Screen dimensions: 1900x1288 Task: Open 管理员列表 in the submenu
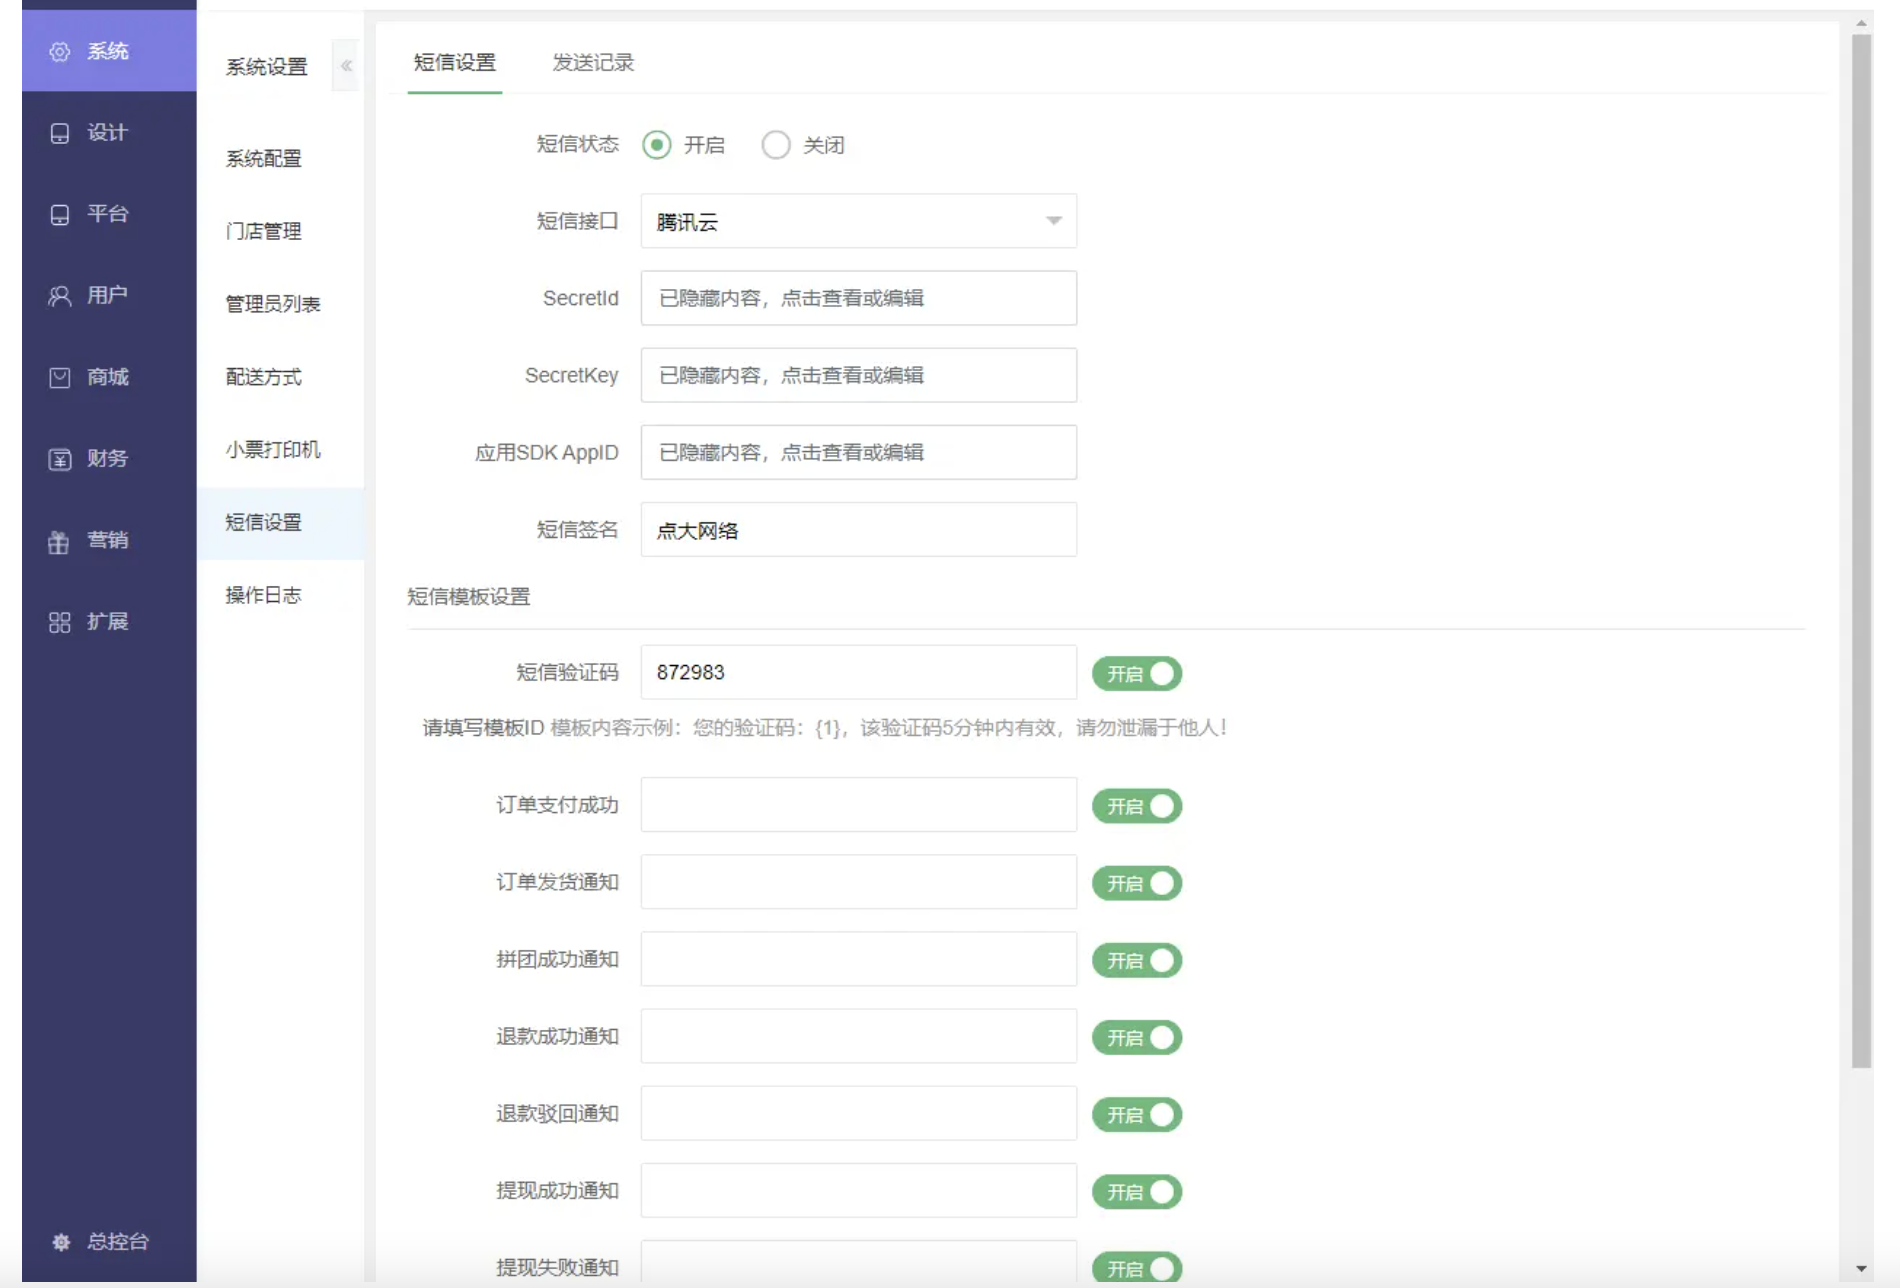click(x=273, y=304)
